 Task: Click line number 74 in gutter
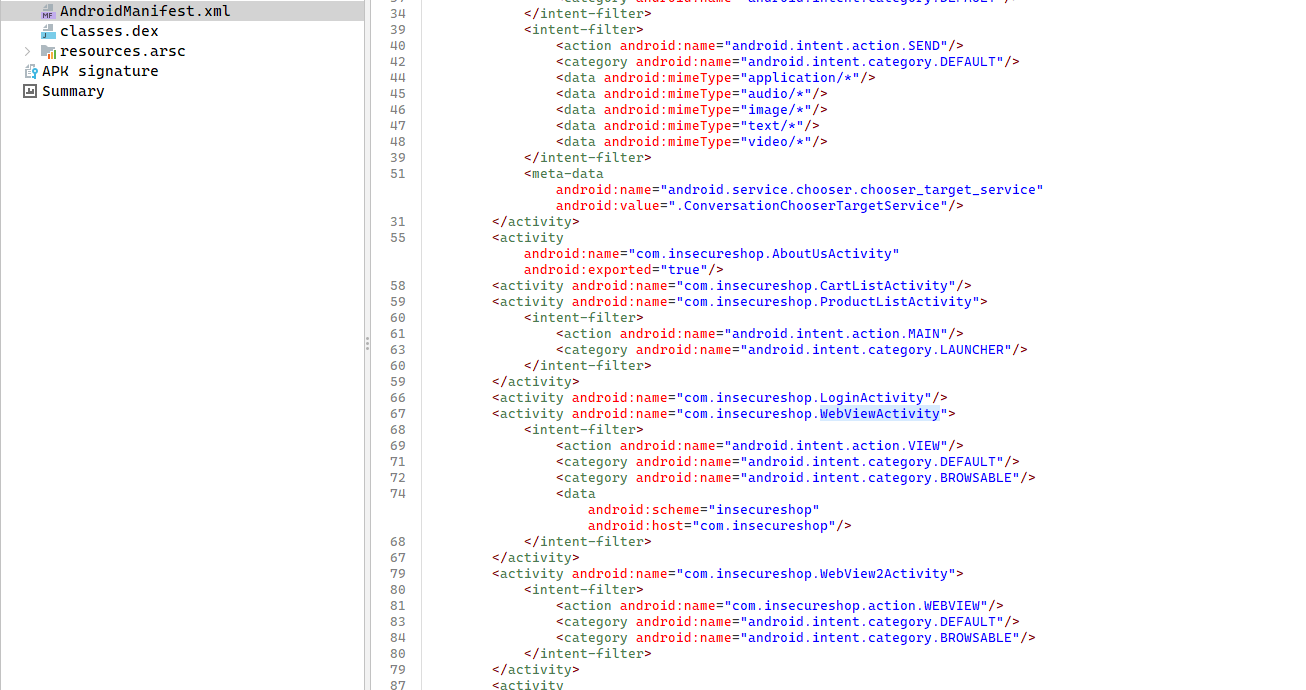pos(397,494)
